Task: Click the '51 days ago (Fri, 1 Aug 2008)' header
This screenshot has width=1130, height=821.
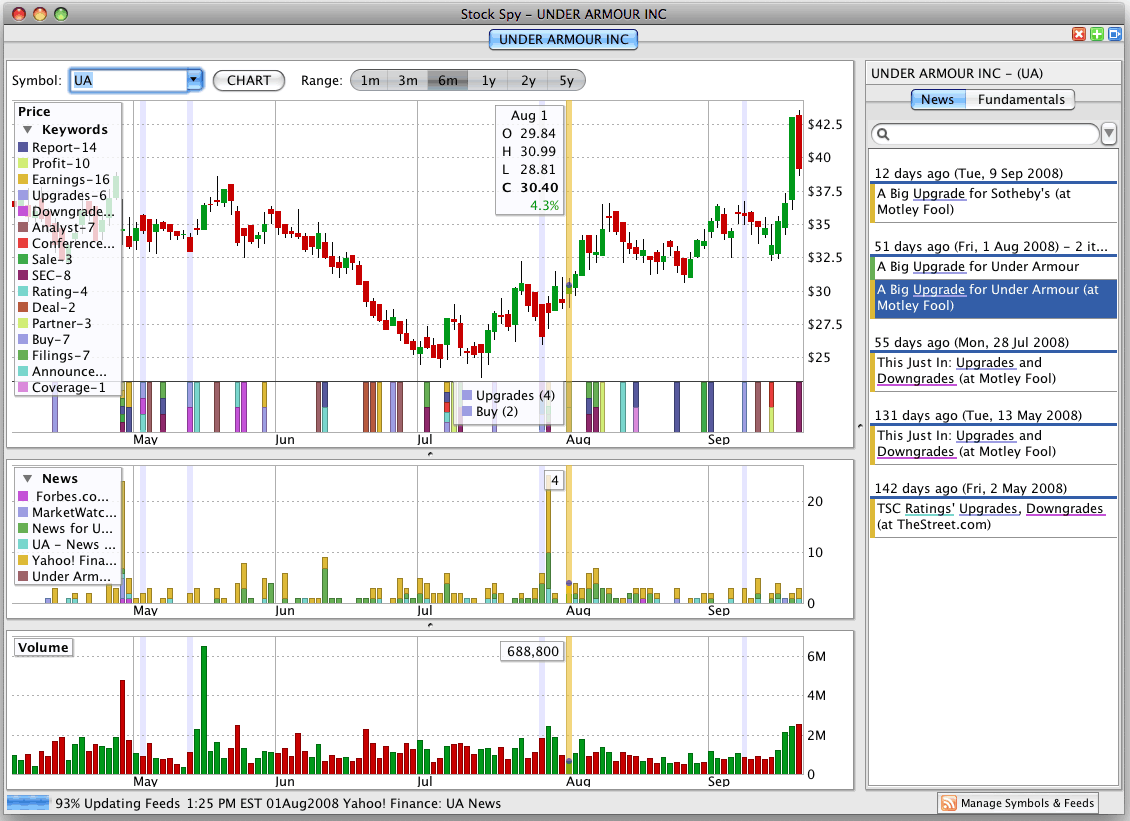Action: [991, 247]
